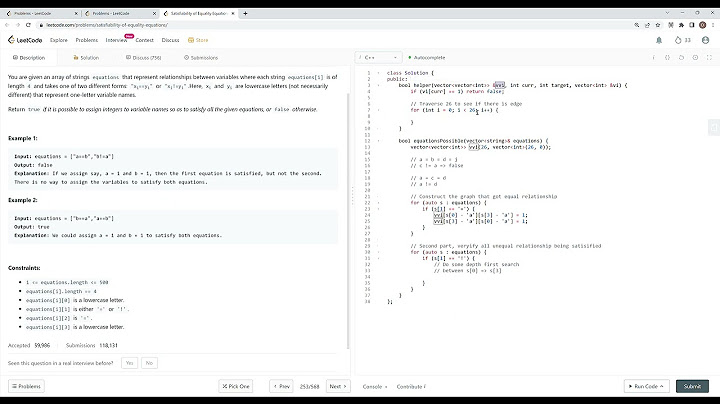Viewport: 720px width, 404px height.
Task: Click the site lock icon in address bar
Action: (41, 25)
